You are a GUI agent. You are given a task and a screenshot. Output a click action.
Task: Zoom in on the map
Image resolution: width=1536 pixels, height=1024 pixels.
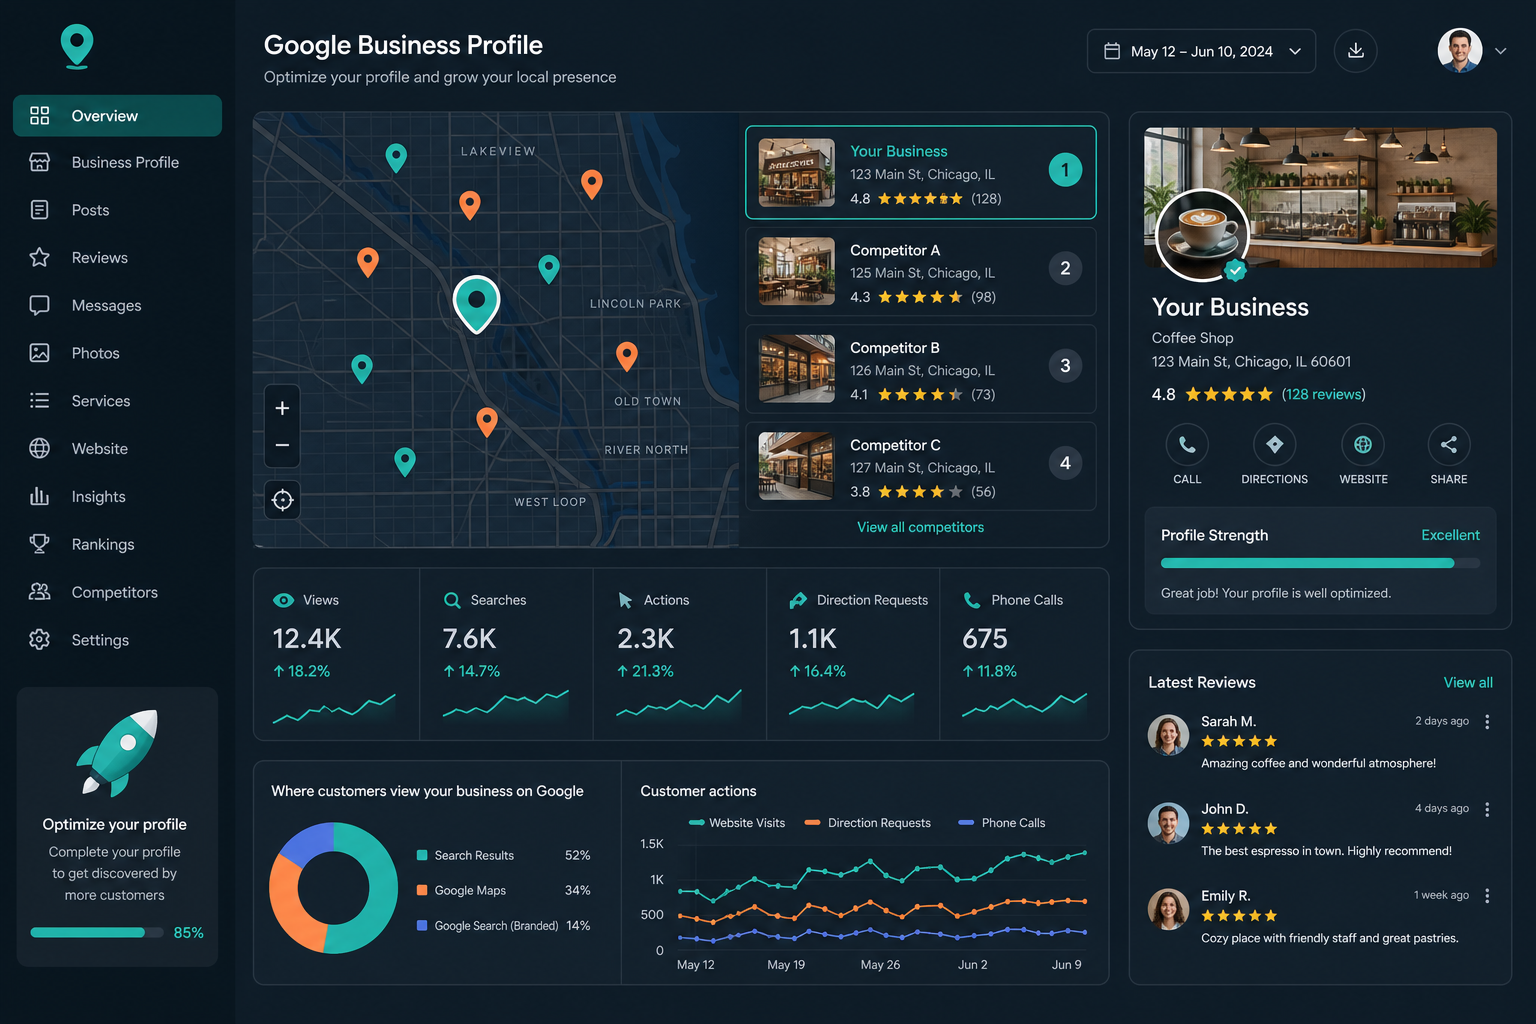282,408
